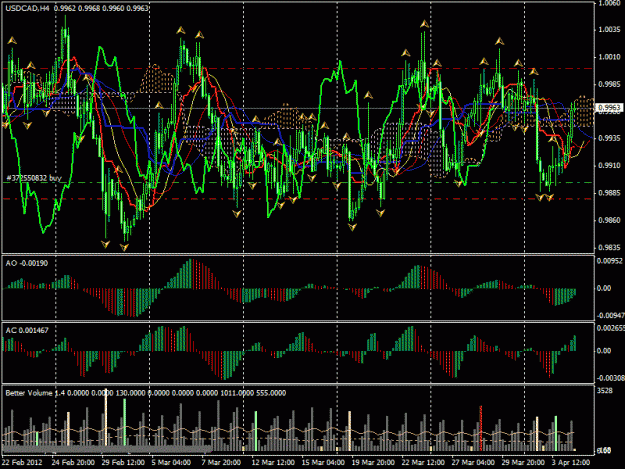Screen dimensions: 625x469
Task: Click the 22 Mar 12:00 time label
Action: [423, 462]
